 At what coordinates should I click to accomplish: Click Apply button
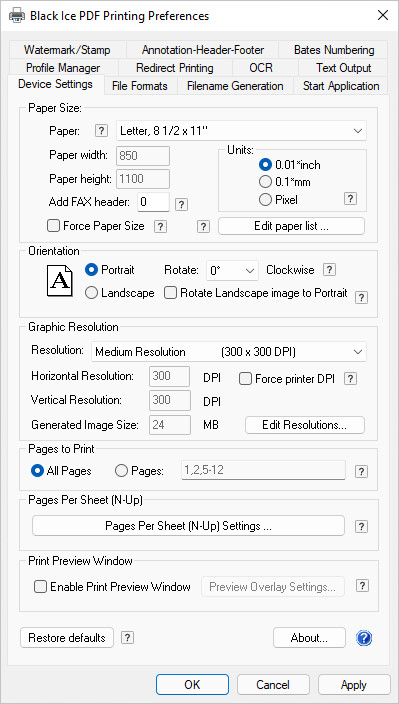354,685
